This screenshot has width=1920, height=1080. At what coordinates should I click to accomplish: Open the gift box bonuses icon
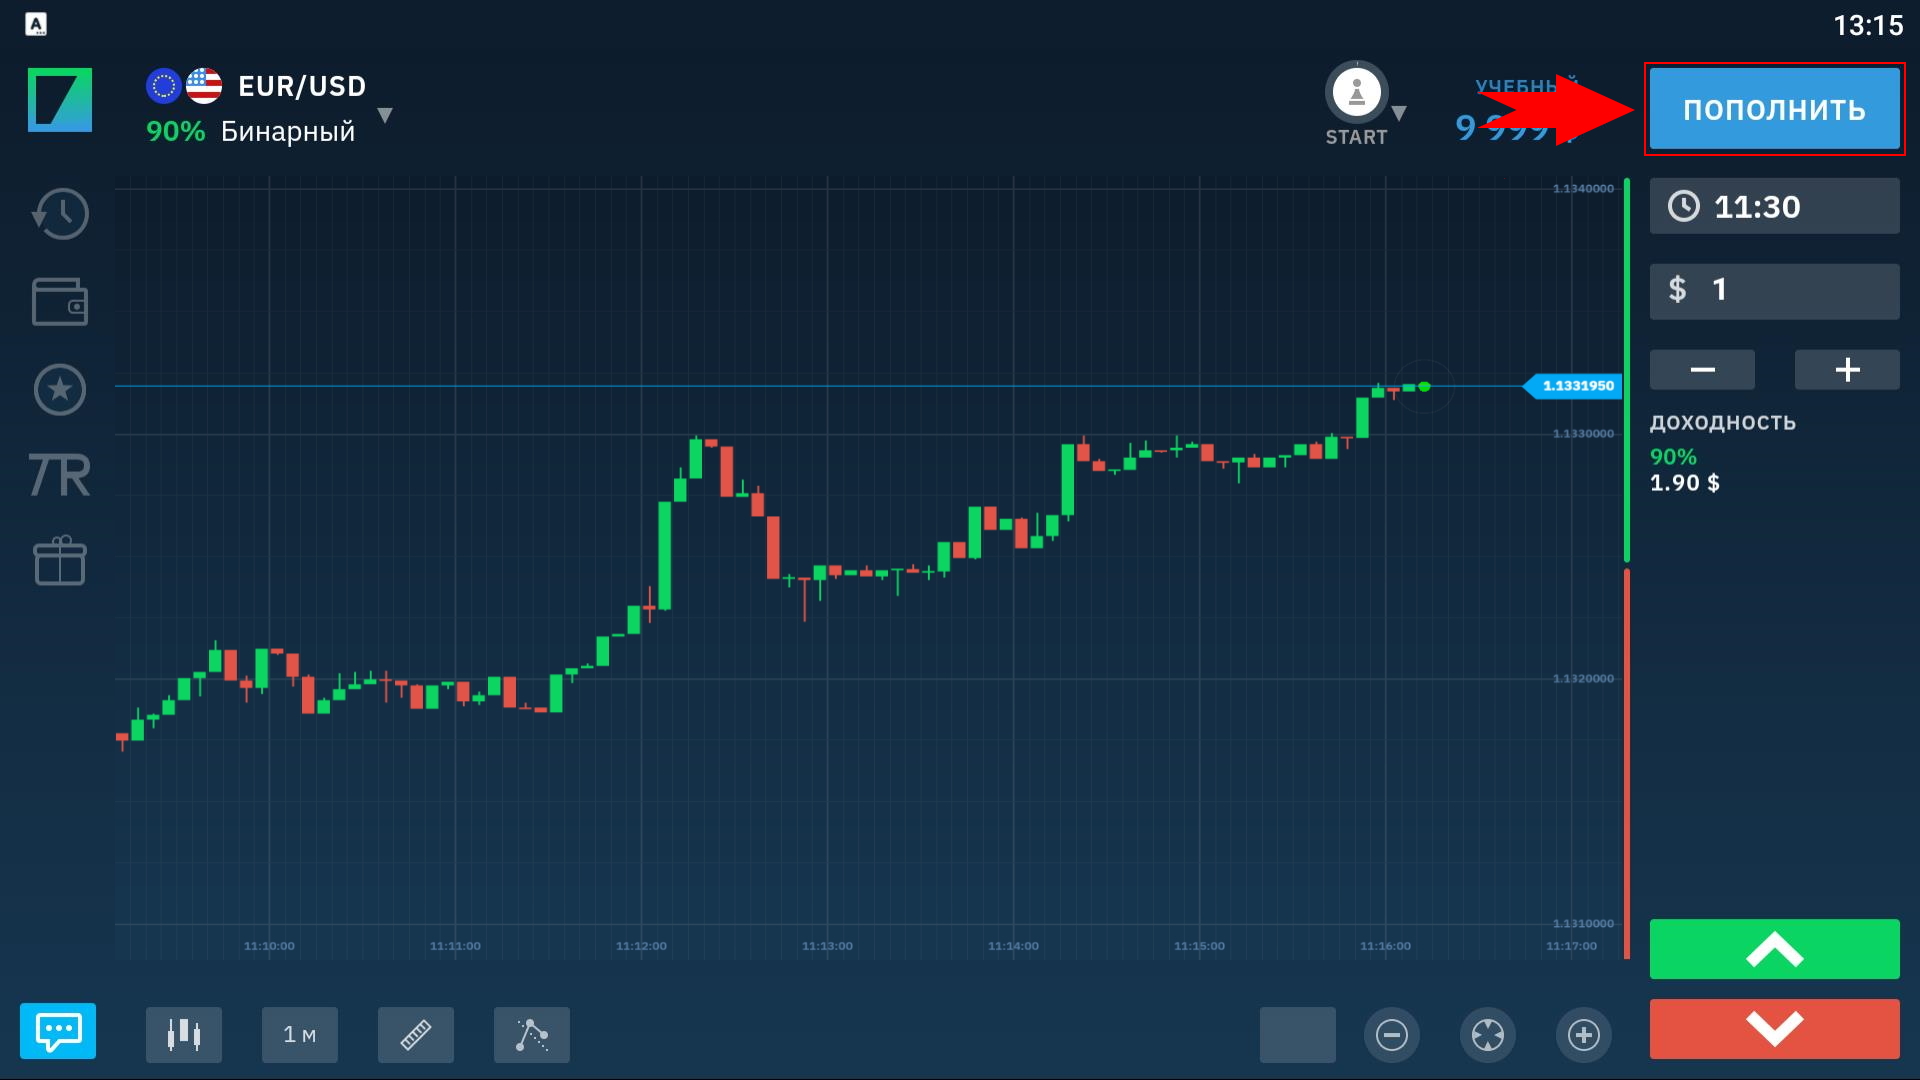[x=60, y=560]
